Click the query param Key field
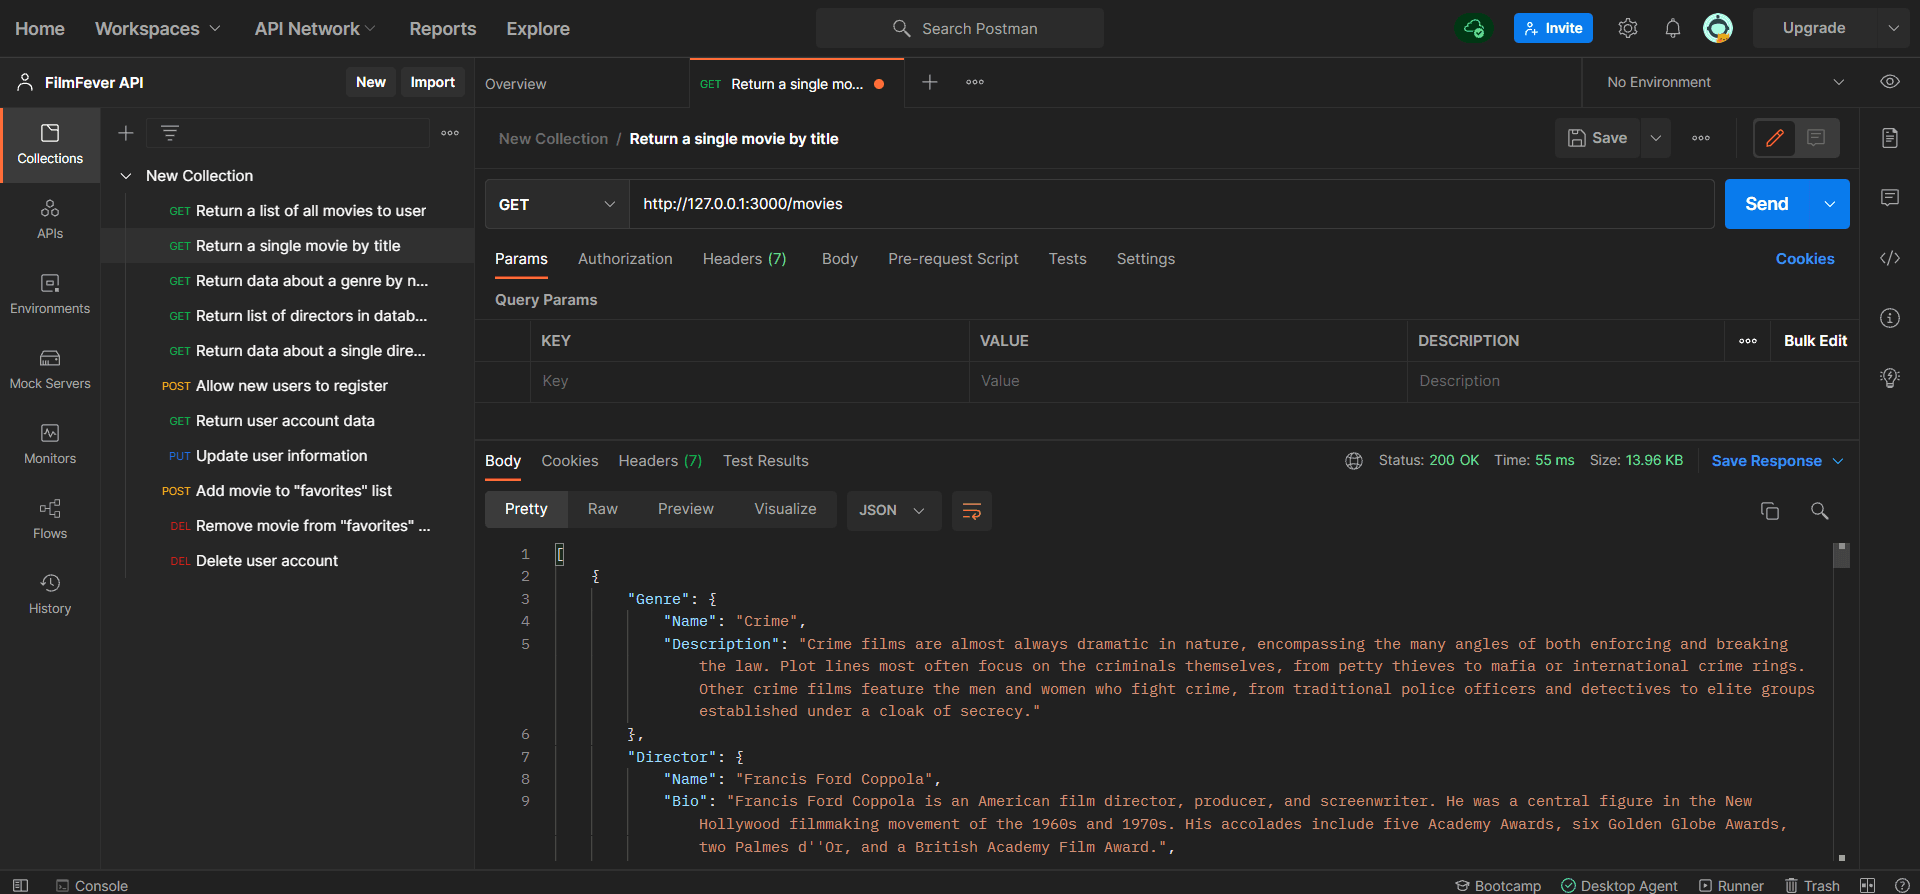 point(750,381)
